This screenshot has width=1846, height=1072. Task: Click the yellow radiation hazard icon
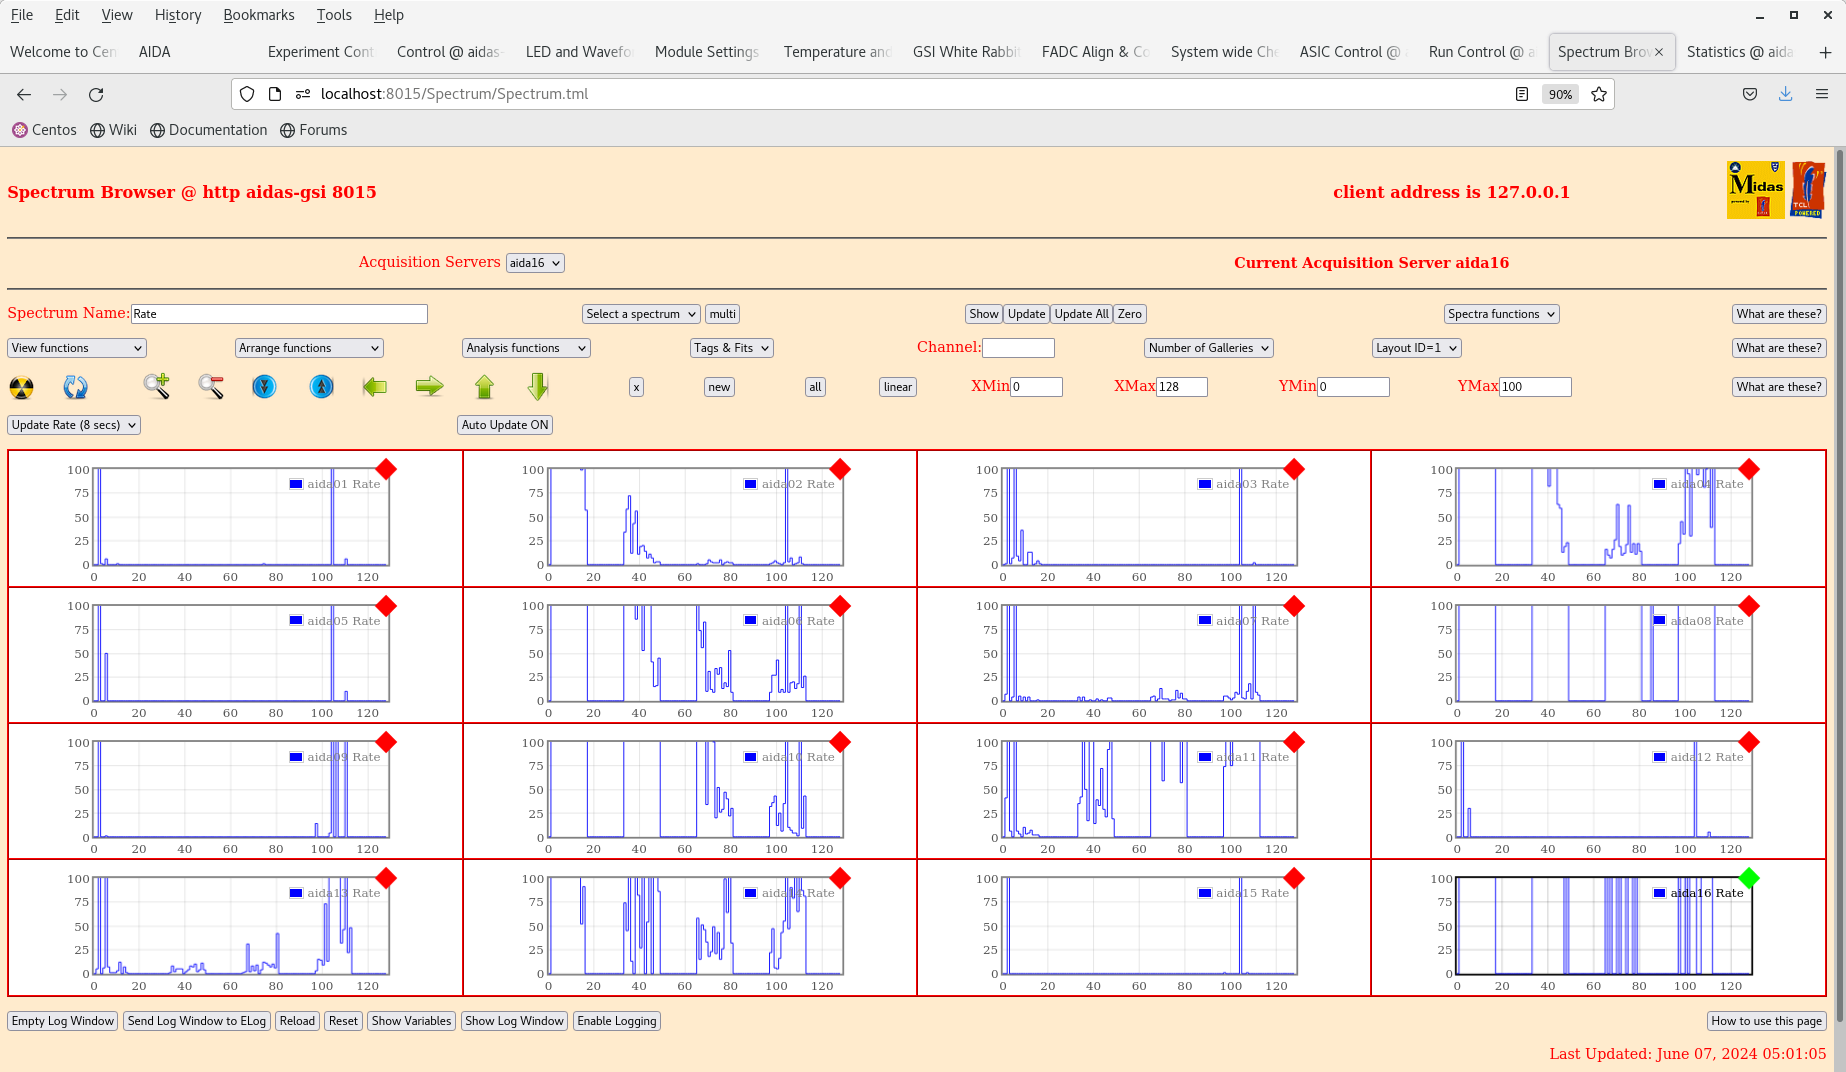(21, 387)
